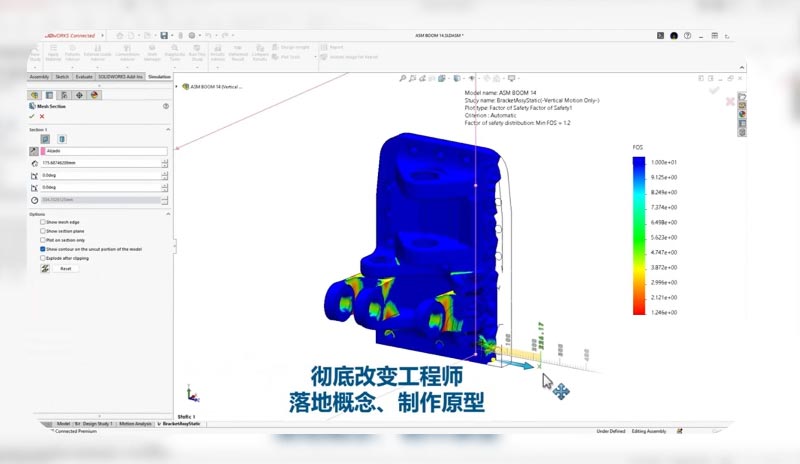Open the Plot Tools dropdown arrow

click(315, 57)
